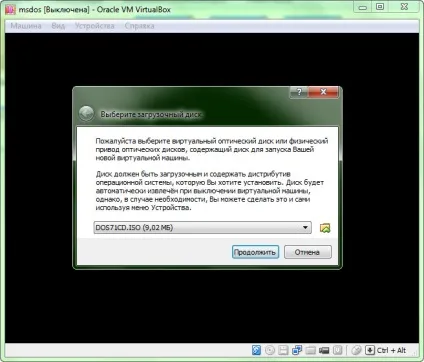Open the Справка menu
This screenshot has width=424, height=362.
(x=139, y=26)
